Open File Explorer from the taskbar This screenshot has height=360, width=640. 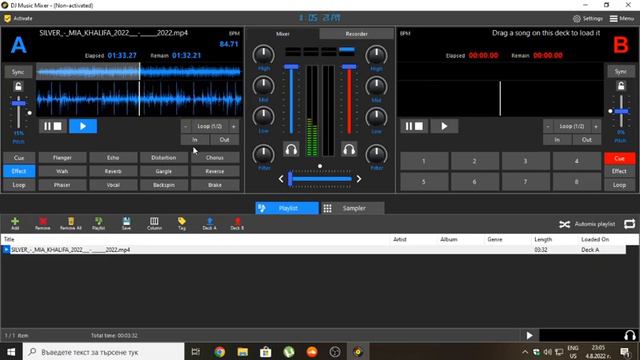[x=243, y=352]
